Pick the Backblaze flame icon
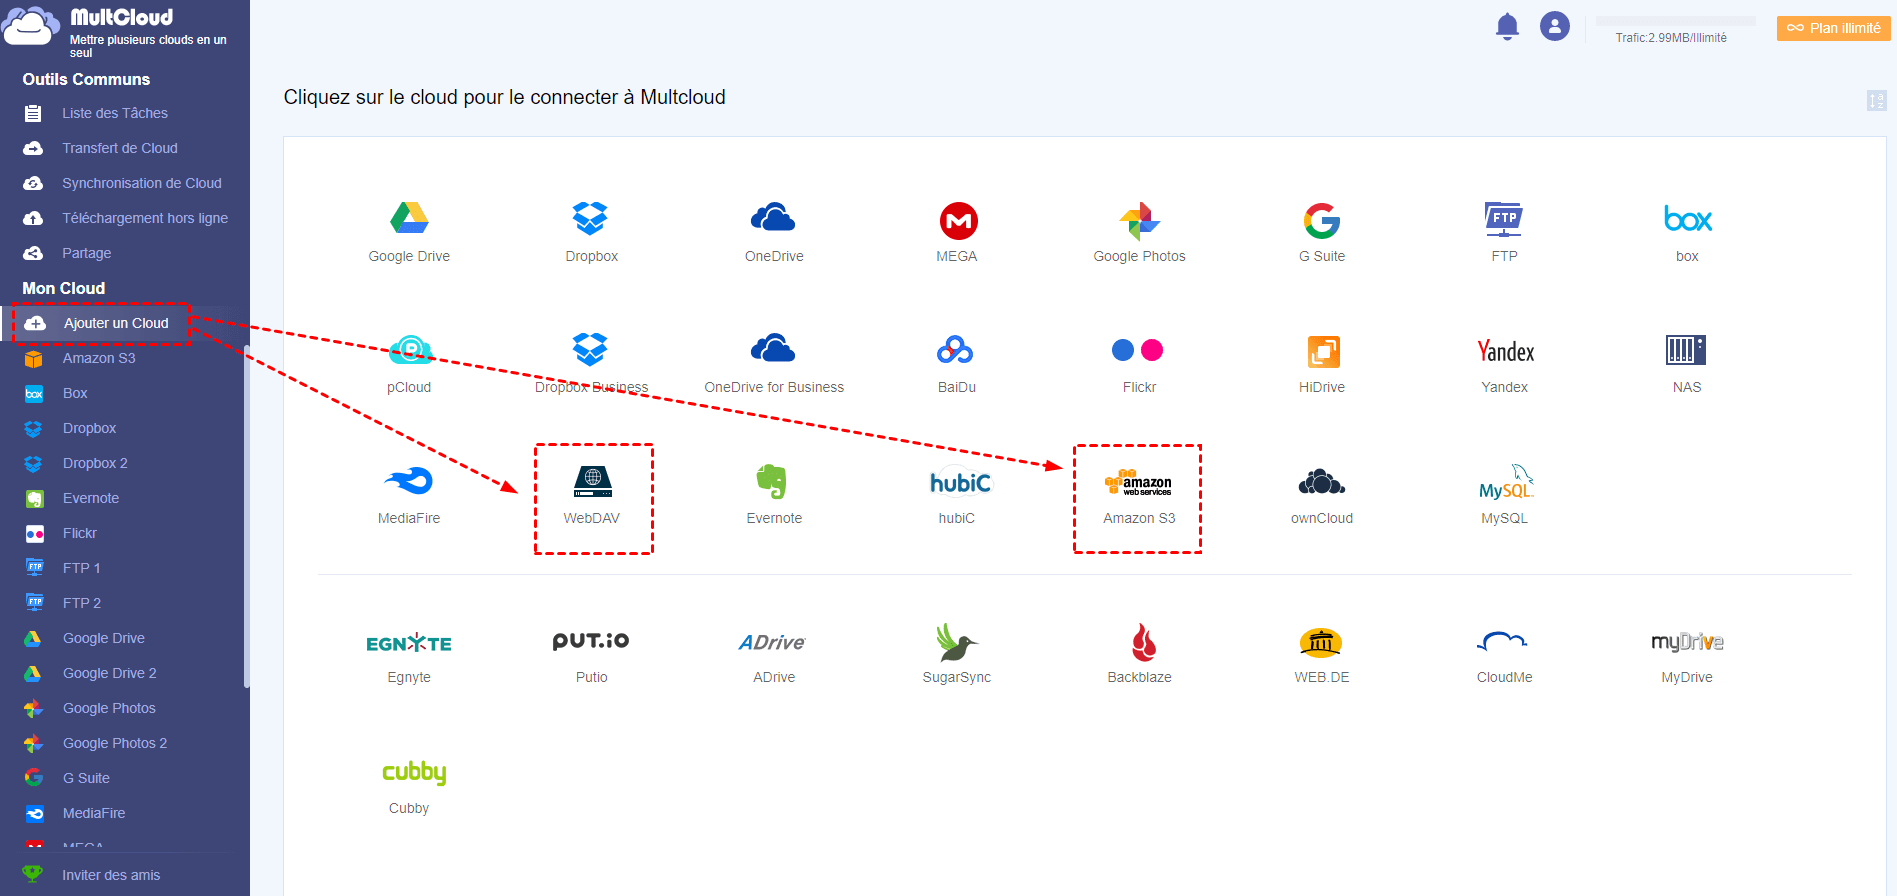Viewport: 1897px width, 896px height. point(1144,642)
